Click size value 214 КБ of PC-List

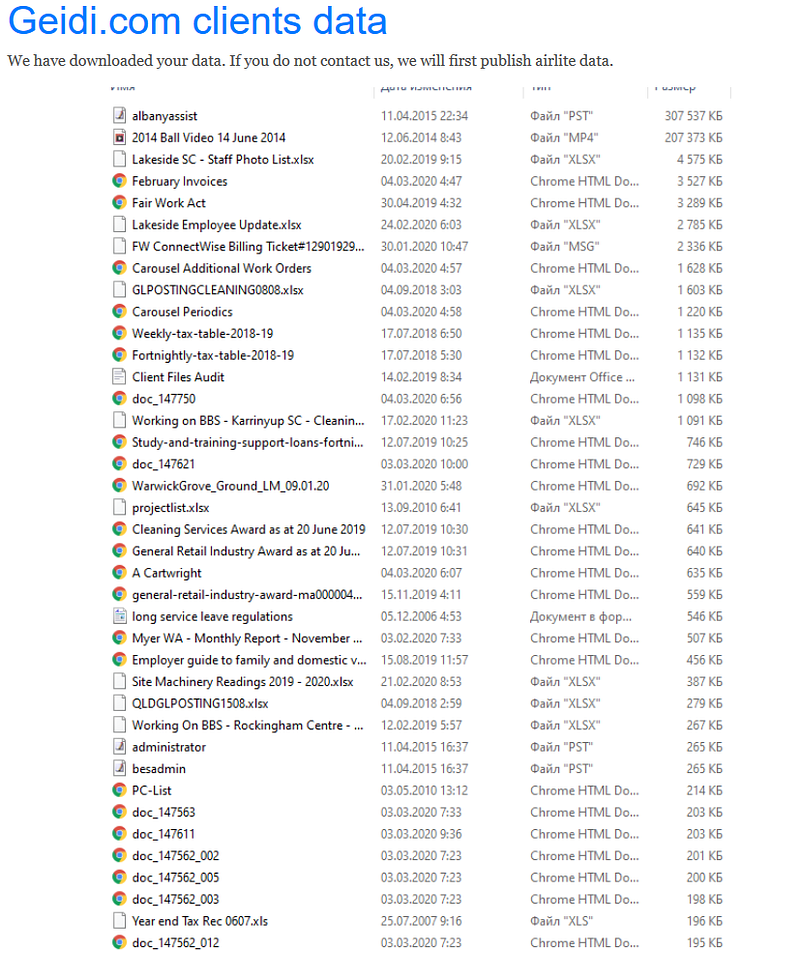[x=704, y=790]
